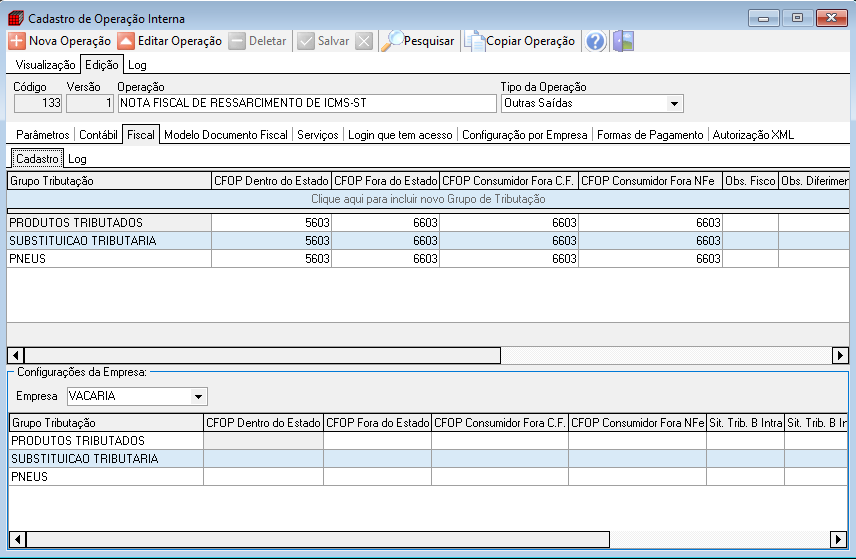The image size is (856, 560).
Task: Select the Edição tab
Action: (x=102, y=64)
